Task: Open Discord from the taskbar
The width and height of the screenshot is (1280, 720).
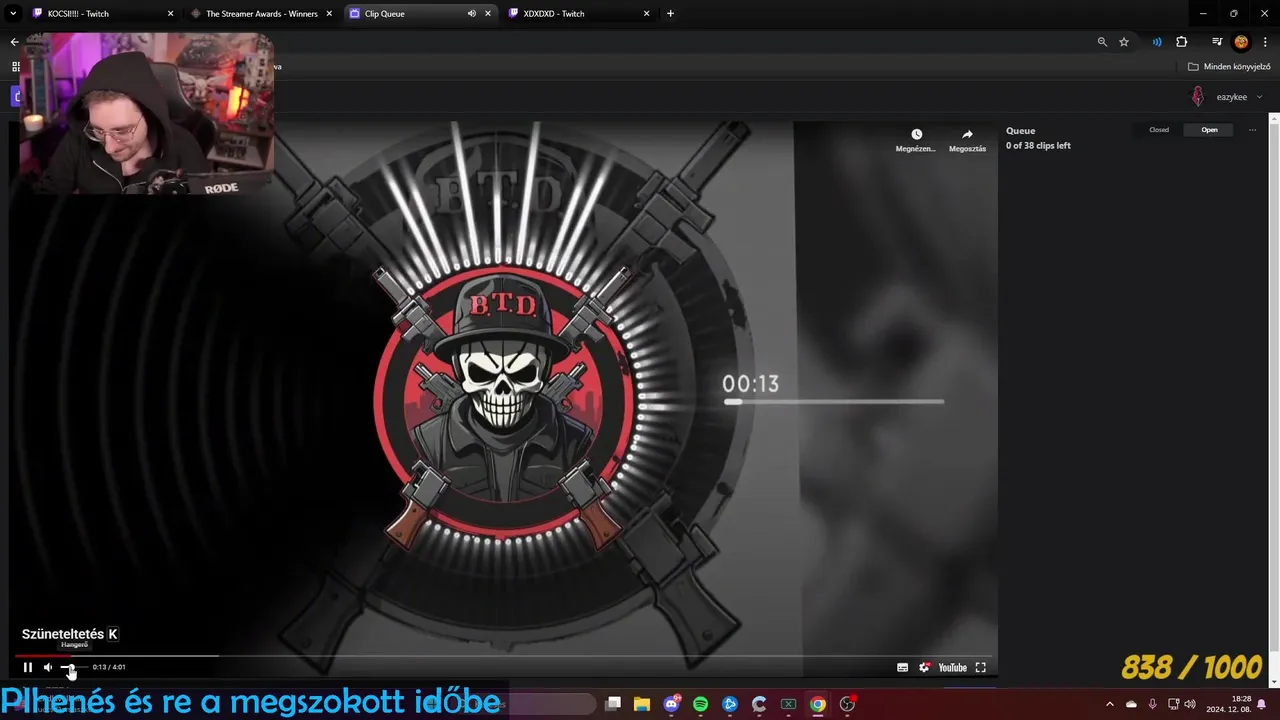Action: click(672, 704)
